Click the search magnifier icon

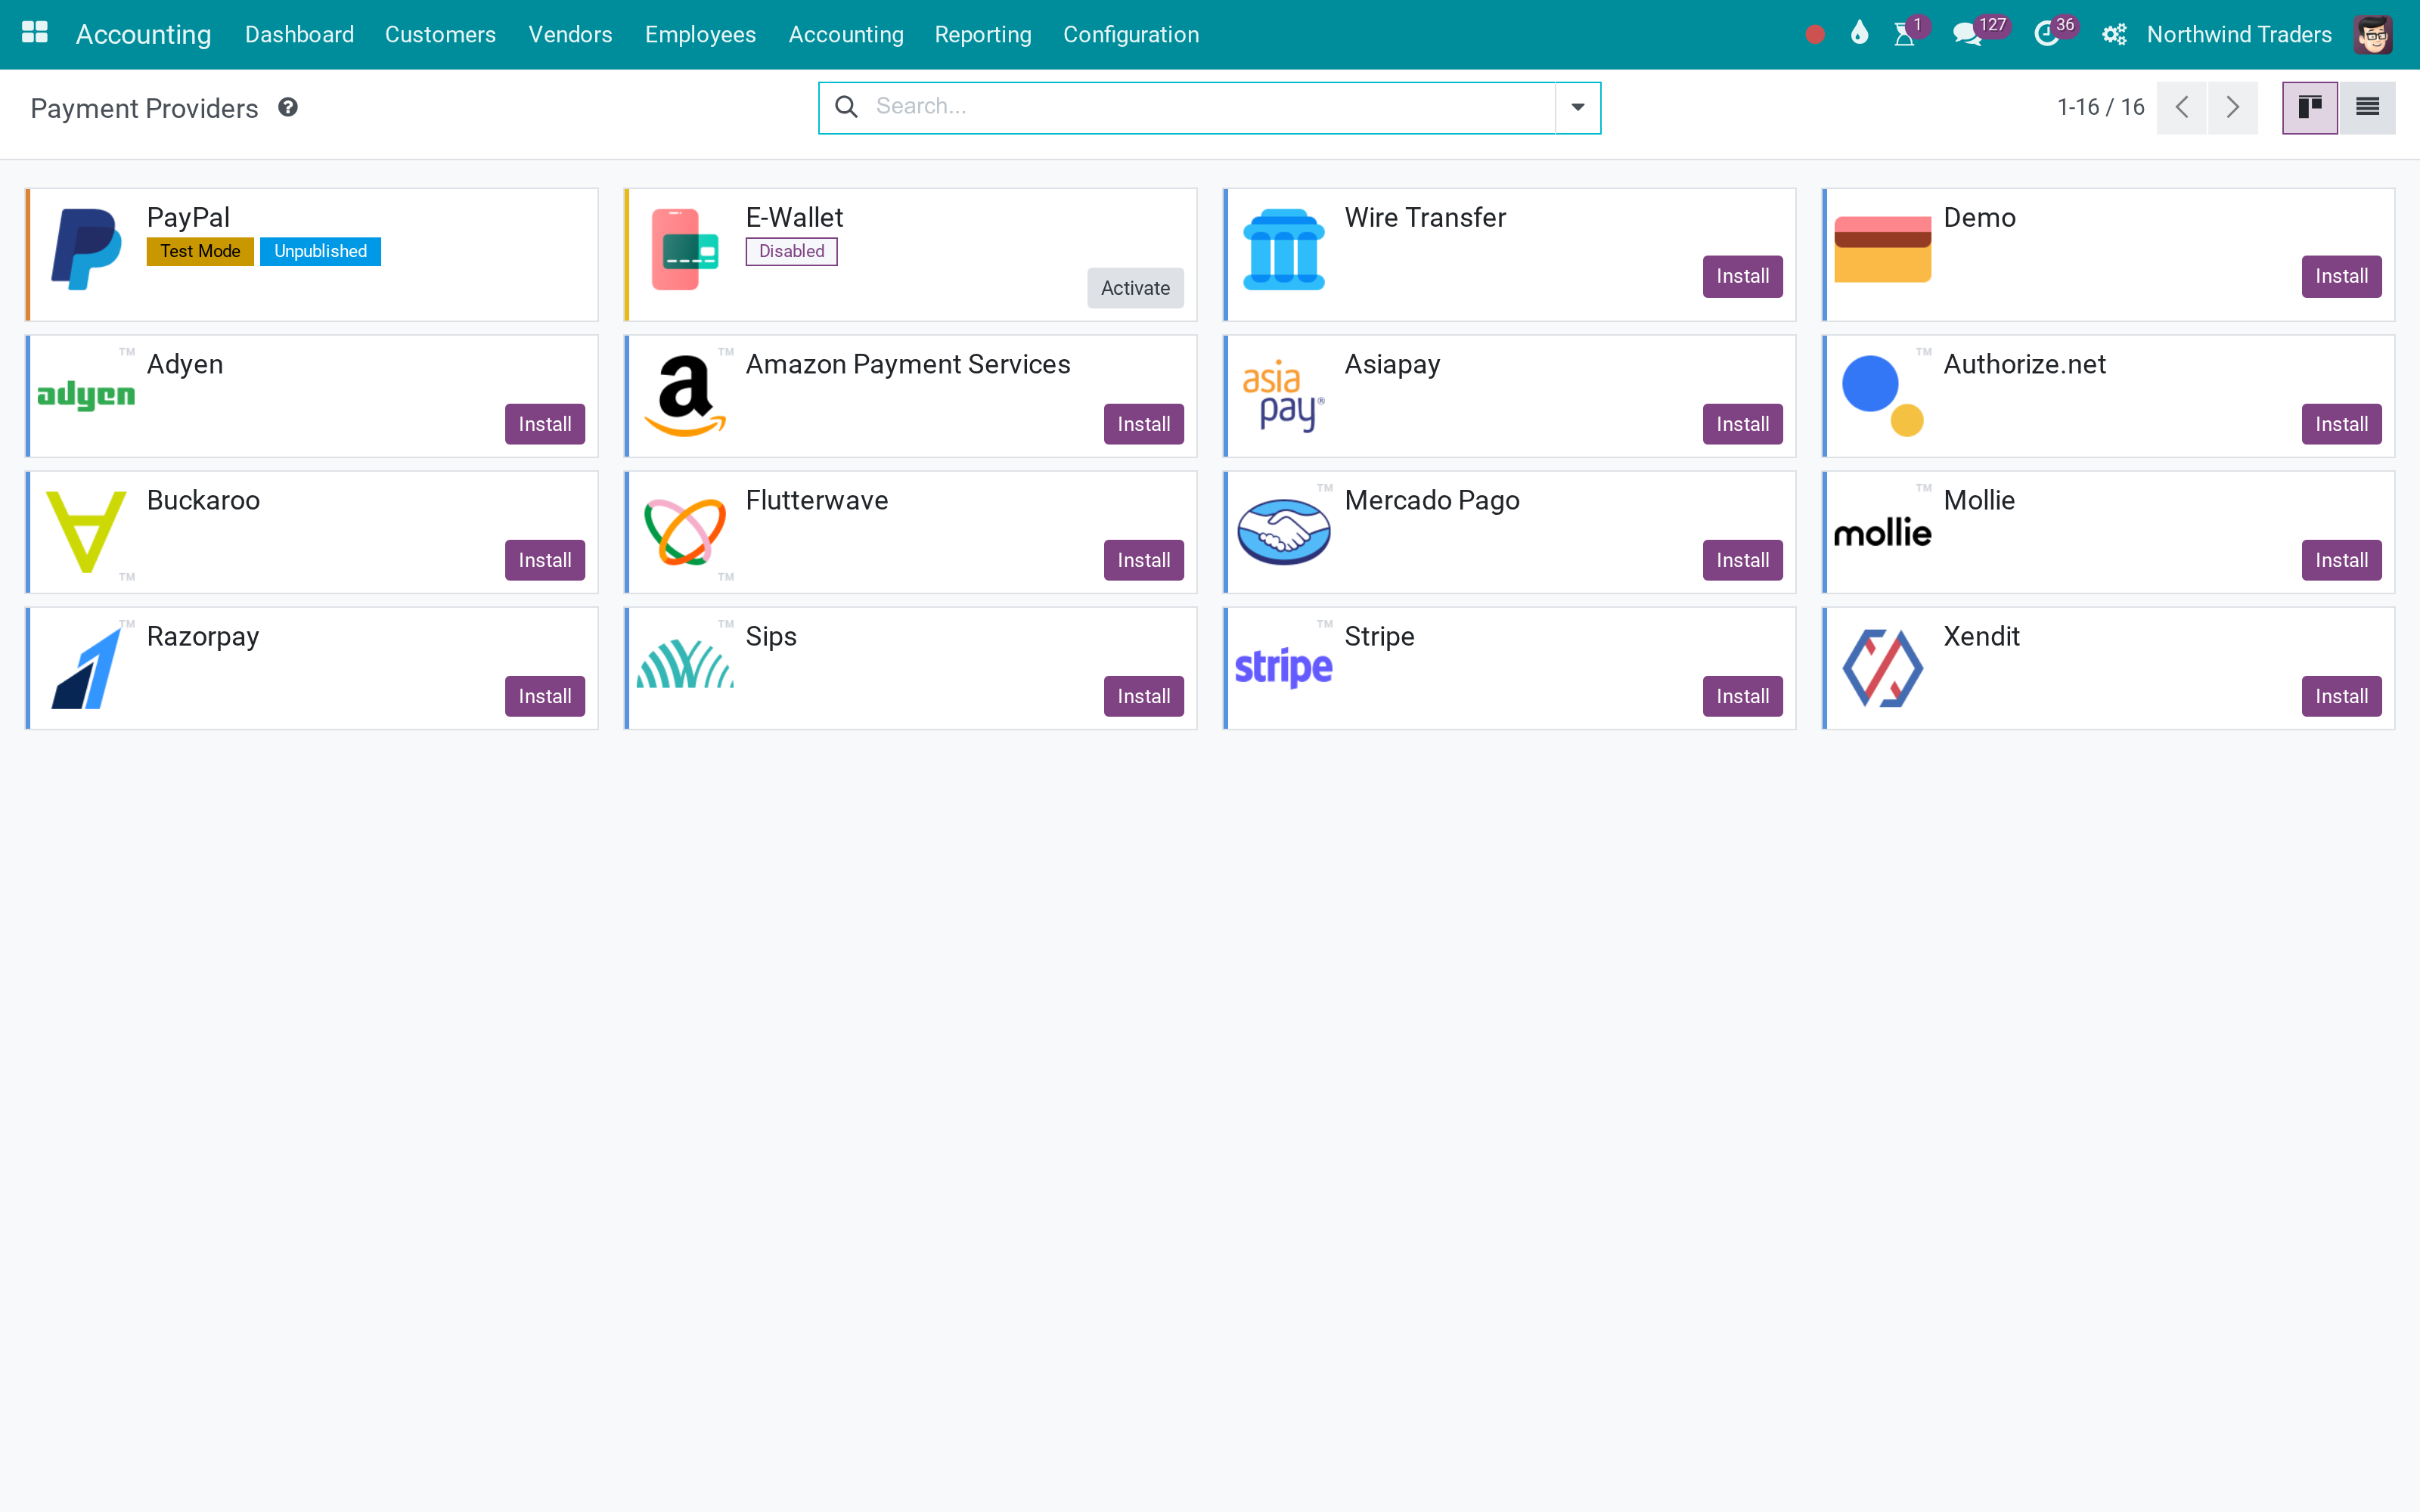click(846, 107)
